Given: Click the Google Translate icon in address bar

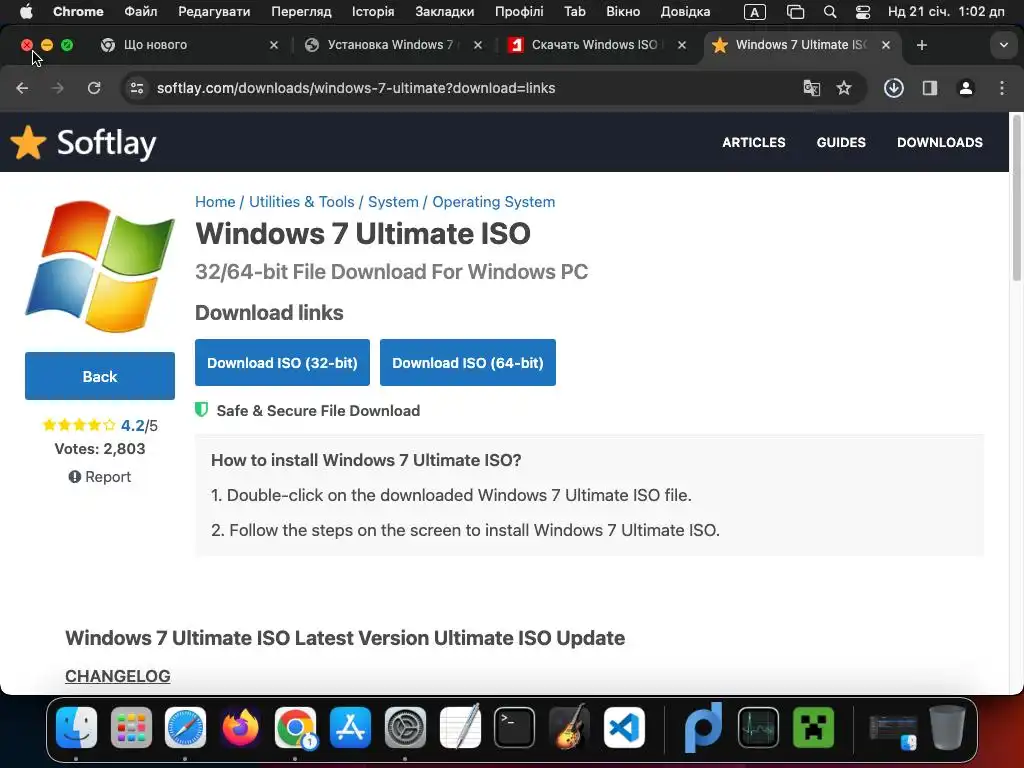Looking at the screenshot, I should click(x=811, y=88).
